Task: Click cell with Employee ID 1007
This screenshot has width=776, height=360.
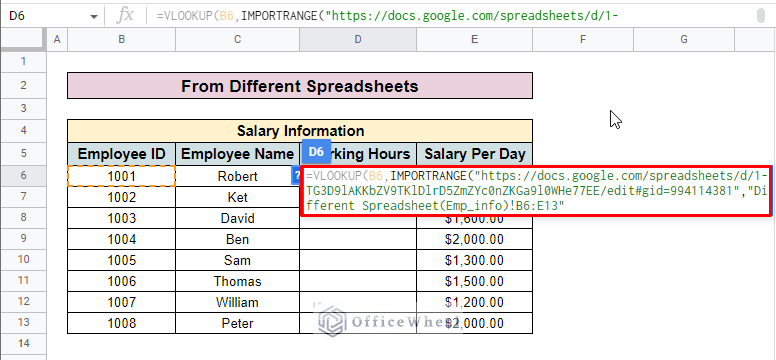Action: 121,302
